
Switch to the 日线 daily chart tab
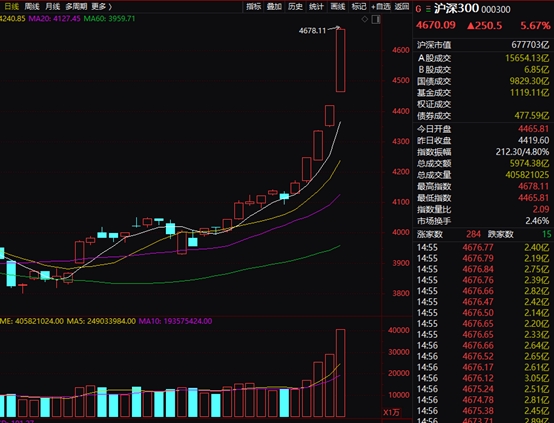click(x=11, y=6)
